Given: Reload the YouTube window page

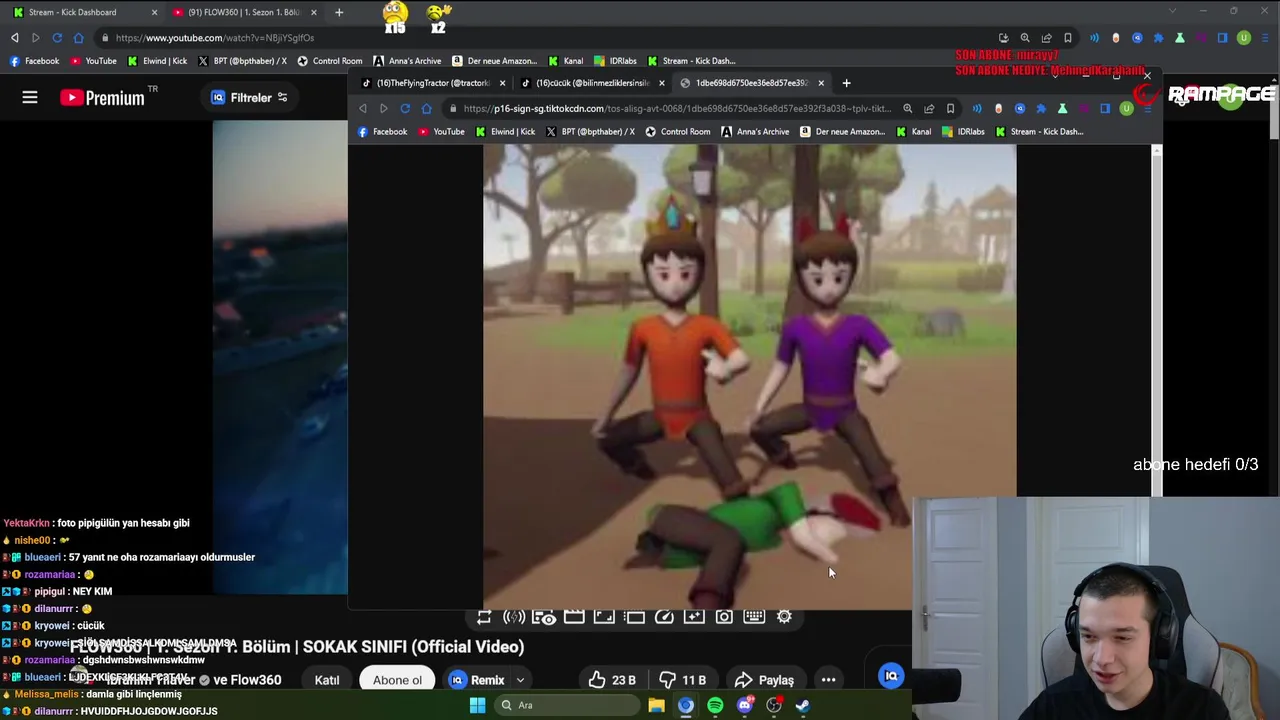Looking at the screenshot, I should click(x=57, y=37).
